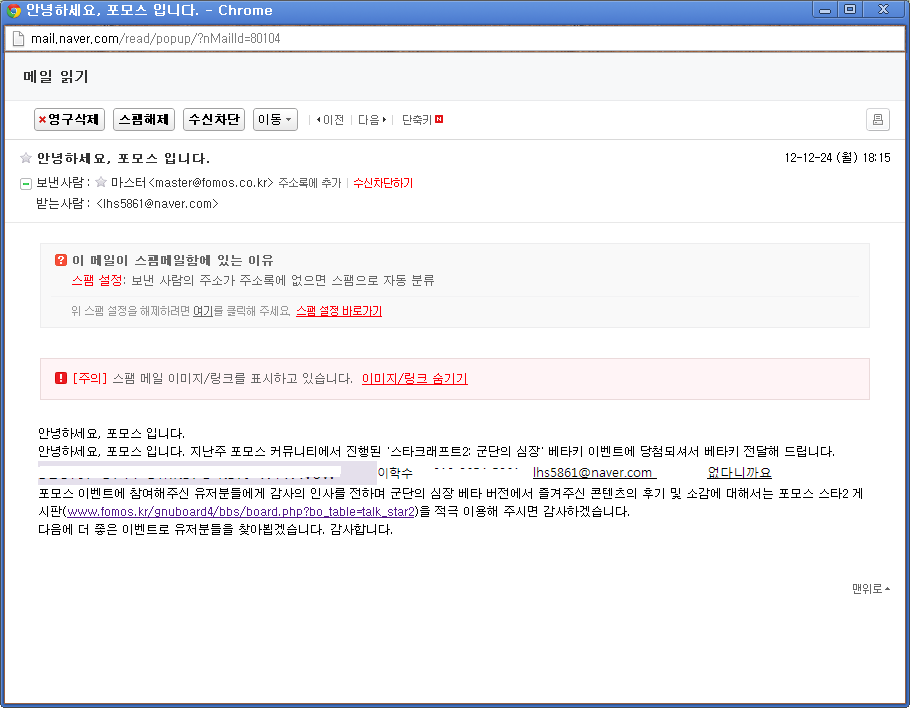Click 맨위로 to jump to top
This screenshot has height=708, width=910.
[x=870, y=589]
